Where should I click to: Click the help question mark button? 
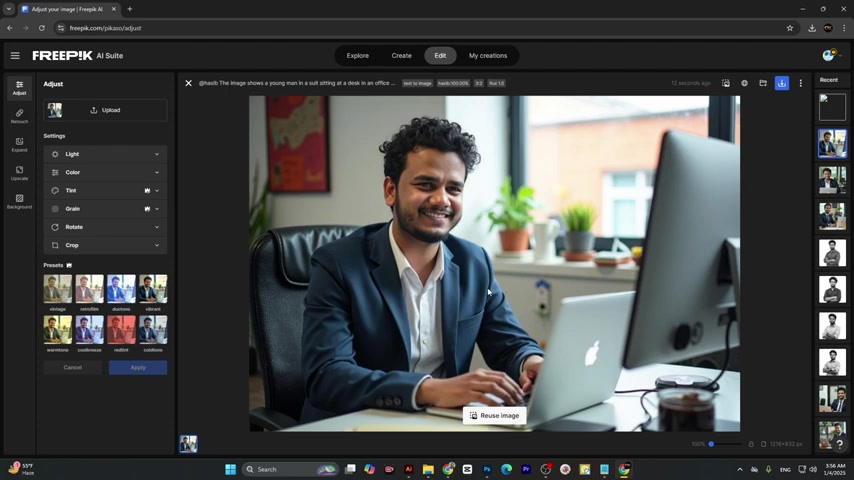tap(840, 444)
